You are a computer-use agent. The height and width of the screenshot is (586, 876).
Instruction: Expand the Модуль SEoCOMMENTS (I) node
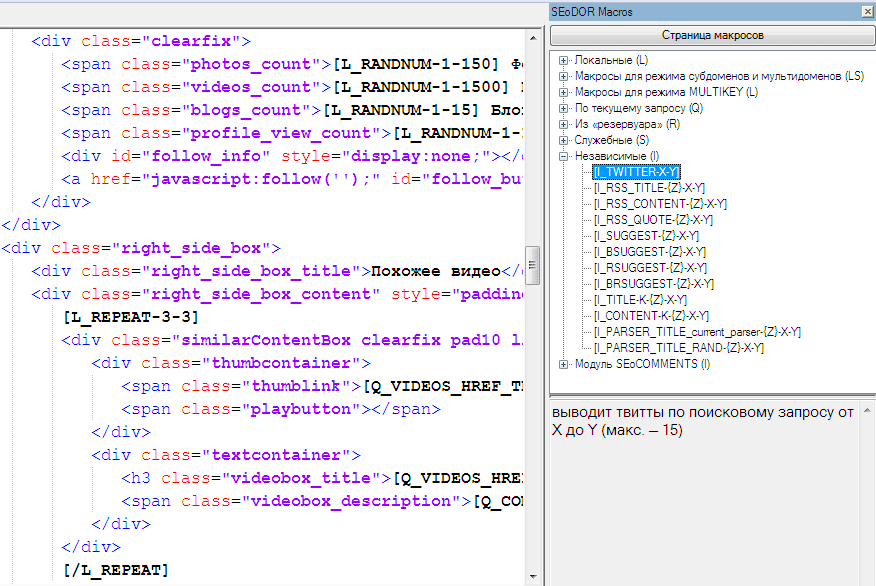click(x=565, y=364)
